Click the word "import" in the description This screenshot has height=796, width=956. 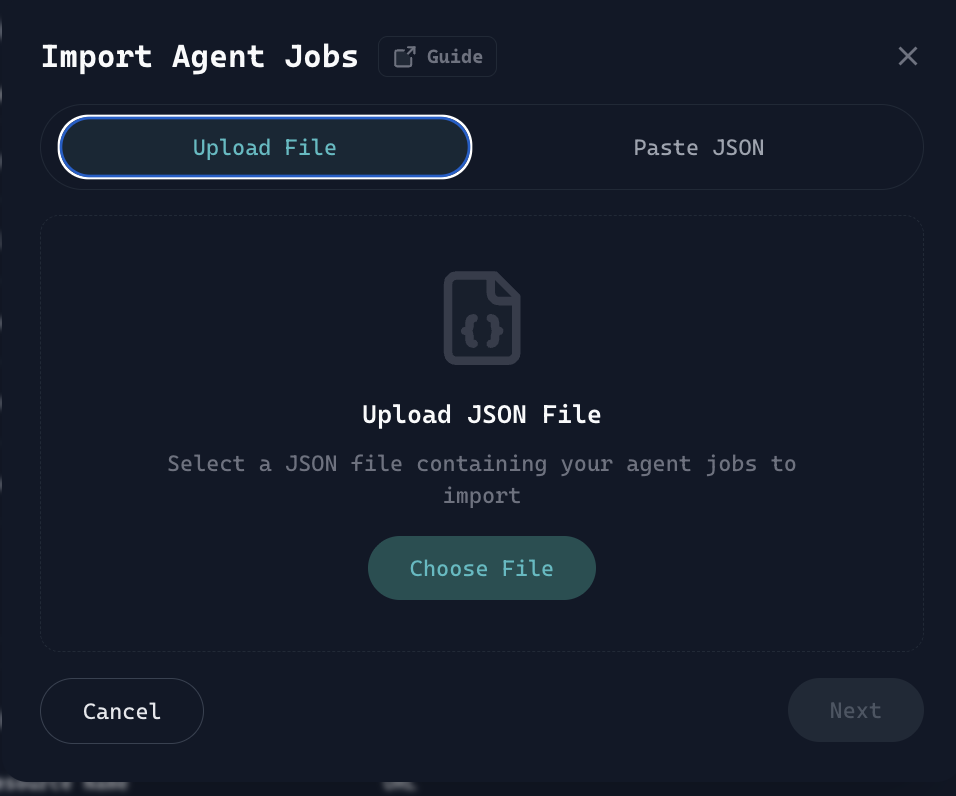pyautogui.click(x=481, y=495)
